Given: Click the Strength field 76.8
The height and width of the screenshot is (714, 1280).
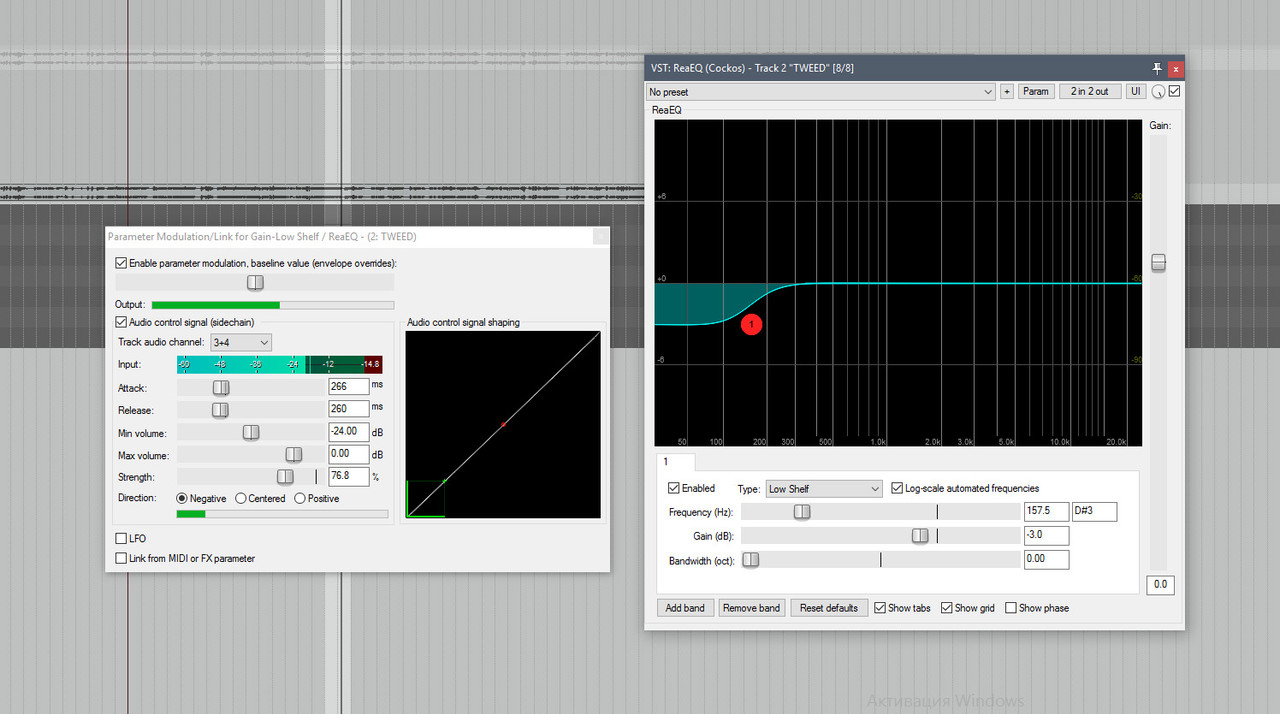Looking at the screenshot, I should tap(349, 477).
